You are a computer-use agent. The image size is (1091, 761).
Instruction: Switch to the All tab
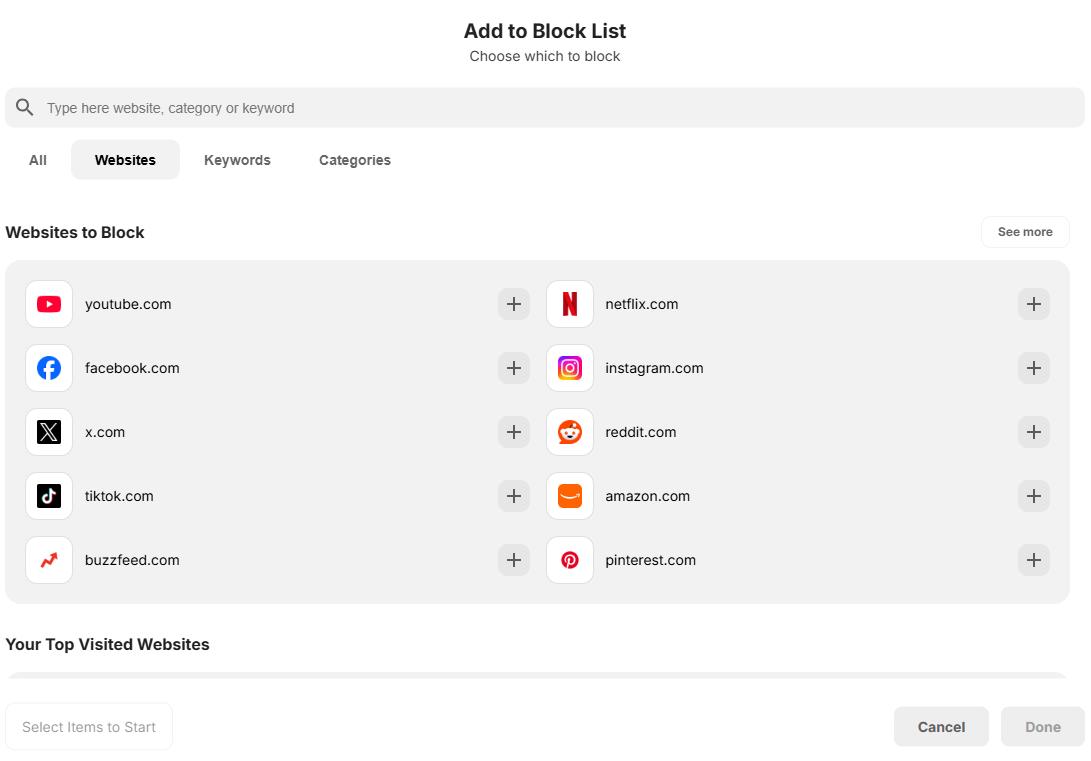coord(38,160)
